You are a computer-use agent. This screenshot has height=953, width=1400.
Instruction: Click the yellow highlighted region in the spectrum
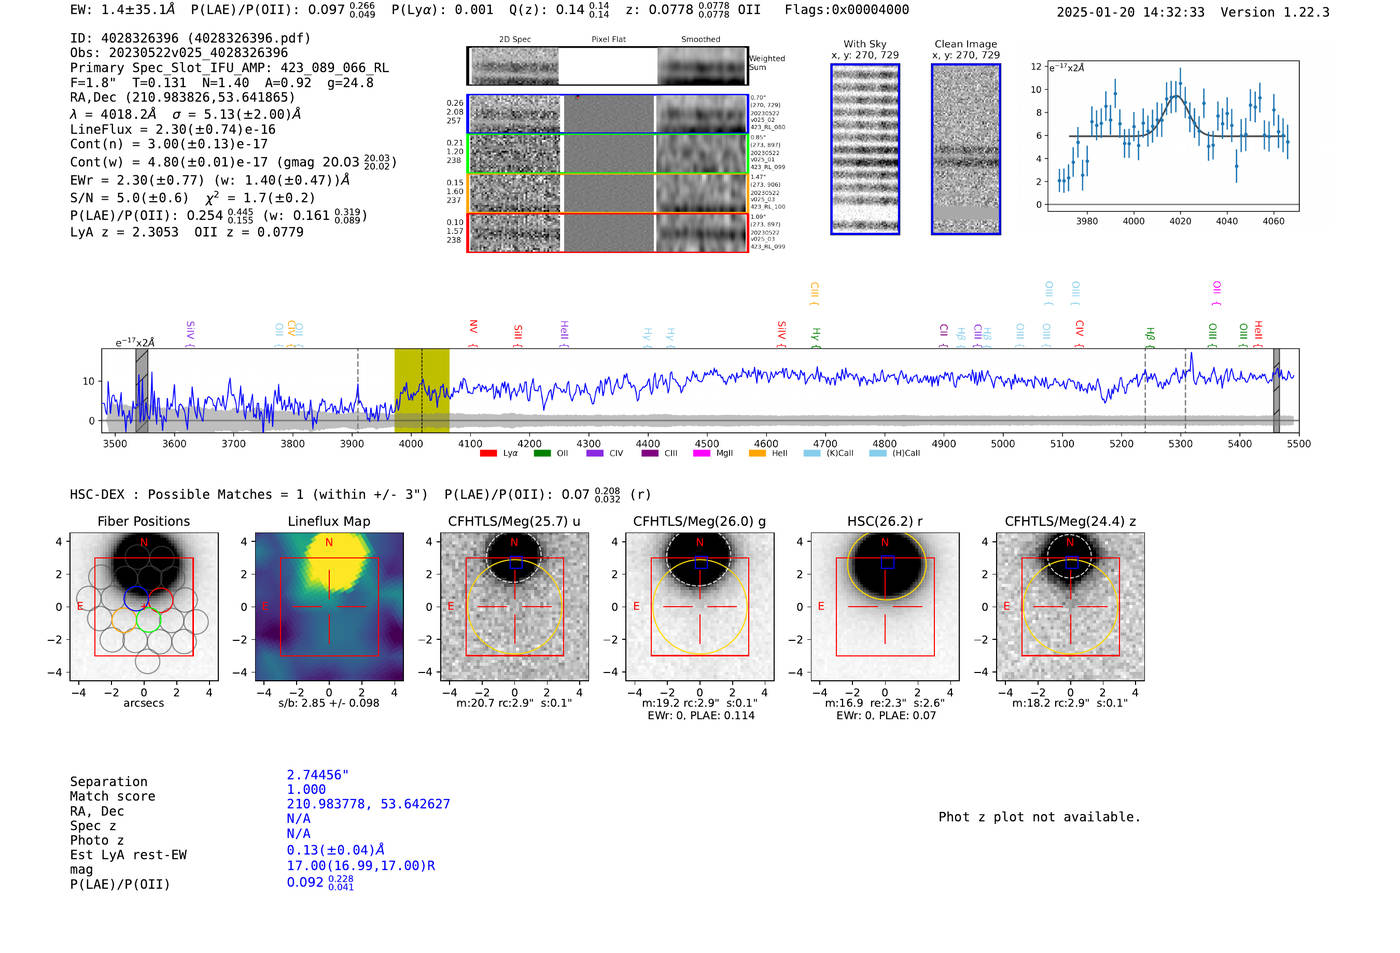422,390
